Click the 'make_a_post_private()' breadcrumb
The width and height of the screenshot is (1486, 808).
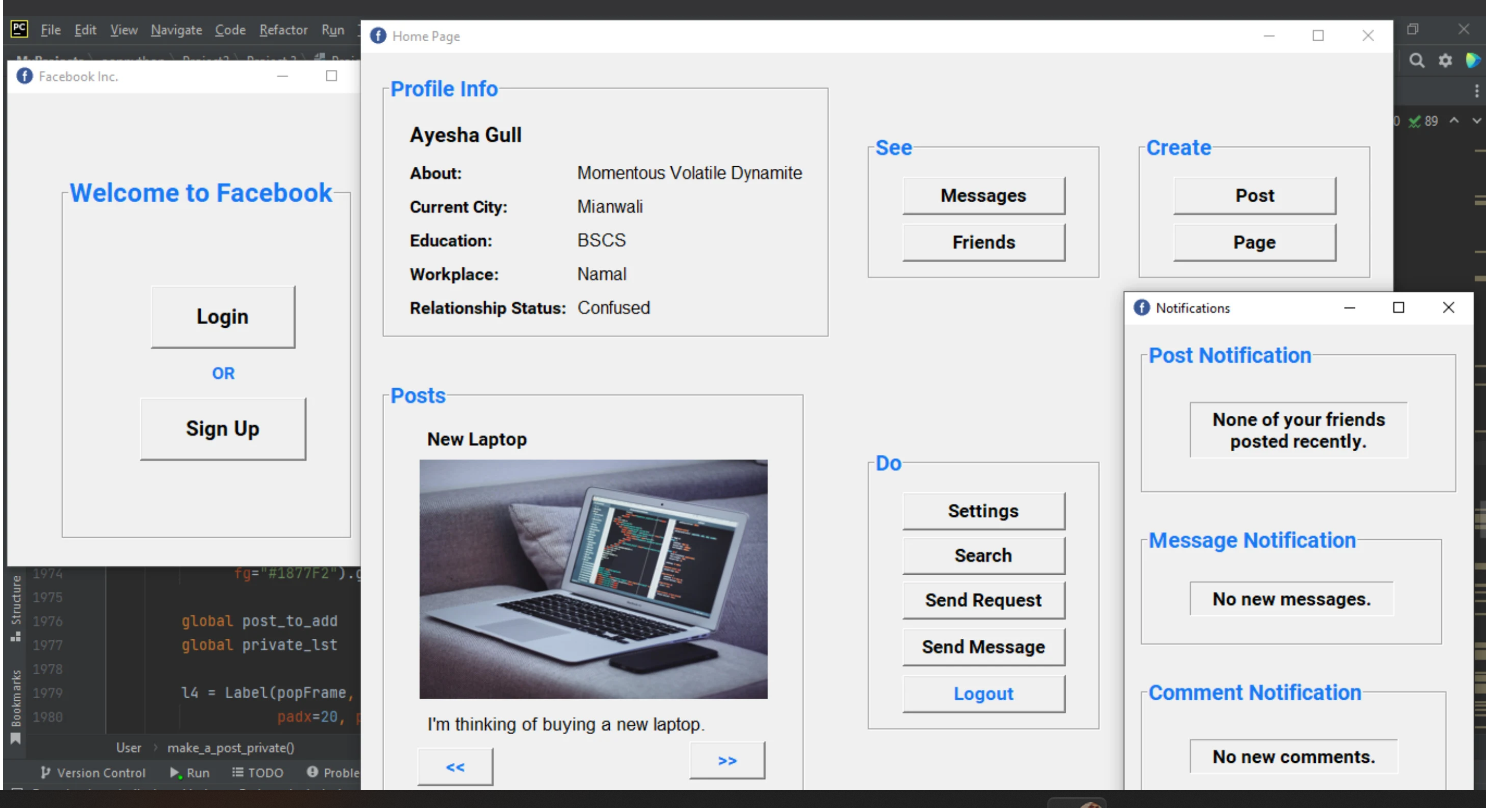[x=231, y=747]
